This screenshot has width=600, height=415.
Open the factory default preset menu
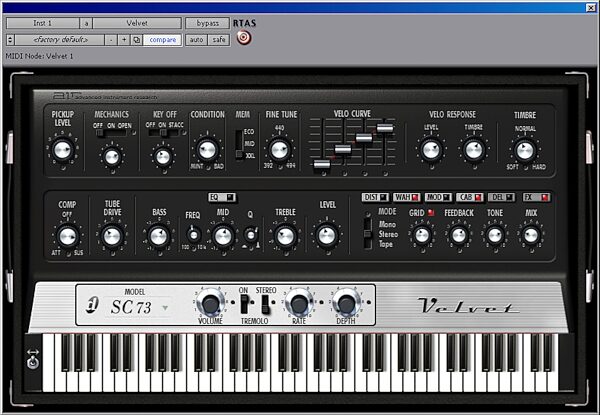coord(60,40)
